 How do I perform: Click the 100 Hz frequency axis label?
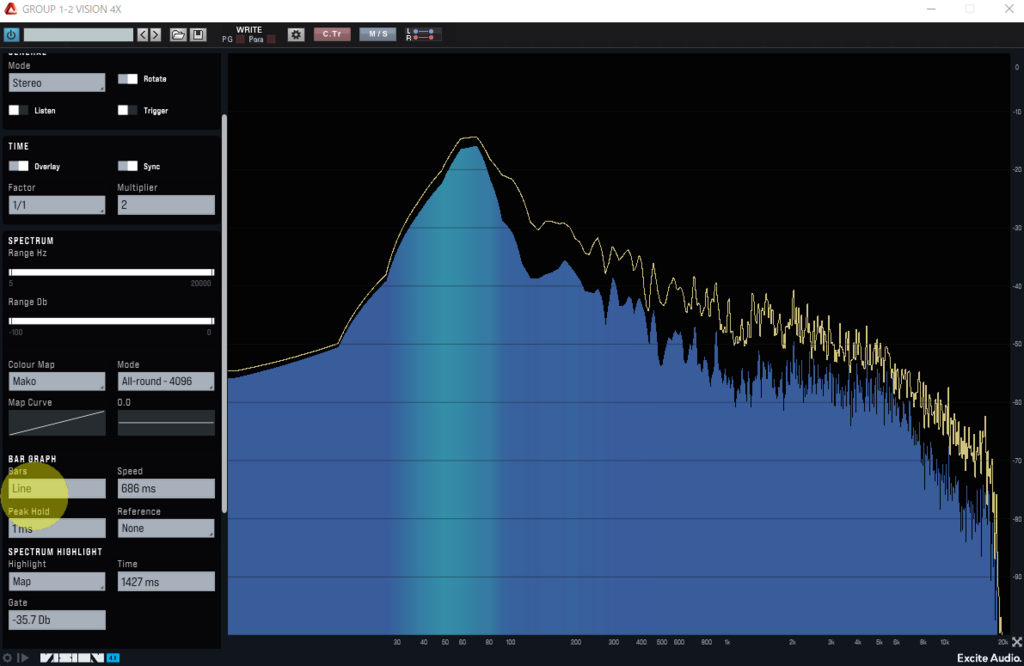[511, 642]
